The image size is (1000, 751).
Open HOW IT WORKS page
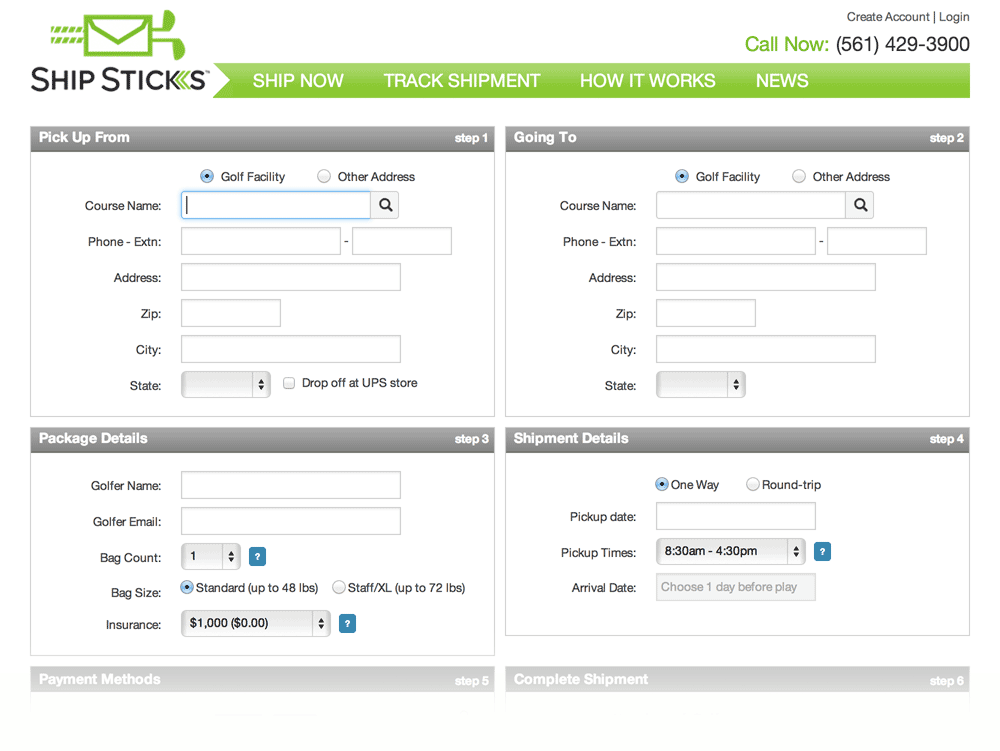point(647,81)
